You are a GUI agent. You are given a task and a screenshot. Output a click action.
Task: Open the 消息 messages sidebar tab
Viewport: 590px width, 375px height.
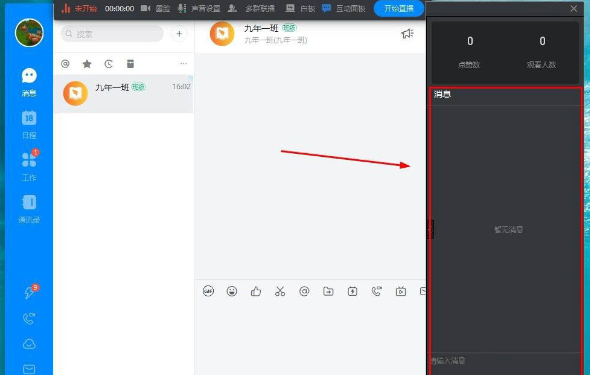click(x=29, y=83)
